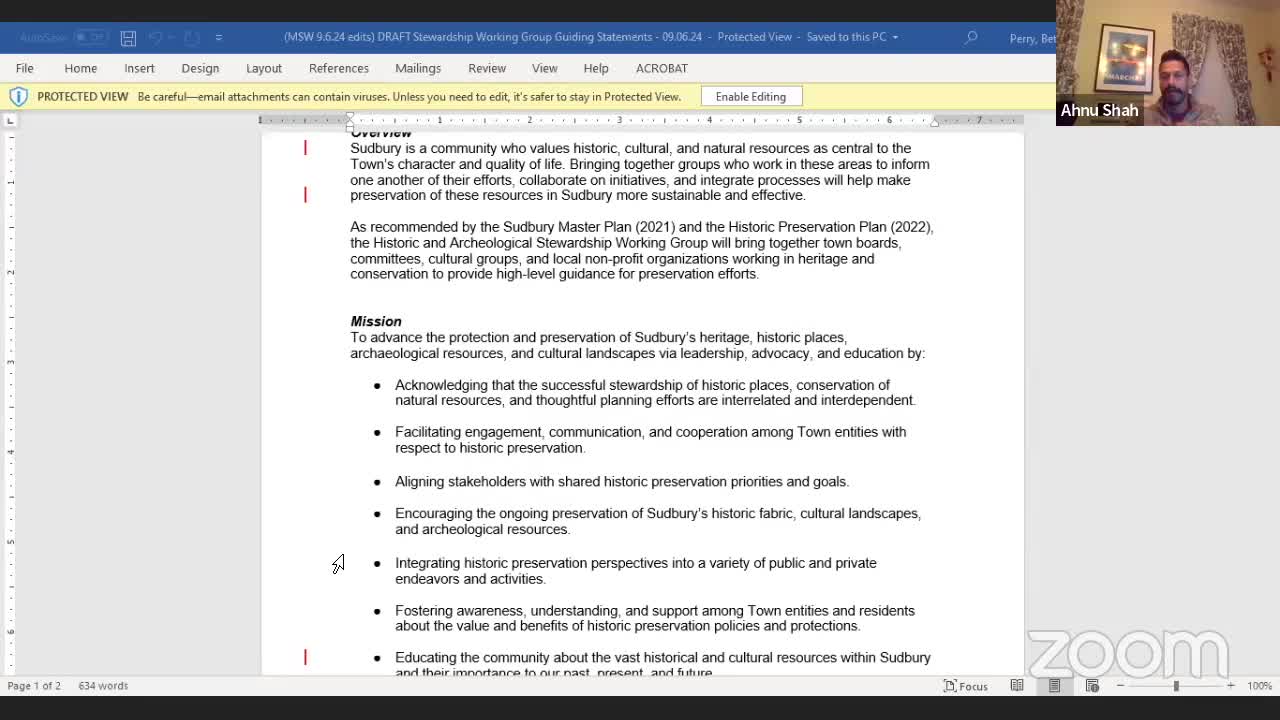Switch to the Home tab
The width and height of the screenshot is (1280, 720).
click(x=81, y=68)
